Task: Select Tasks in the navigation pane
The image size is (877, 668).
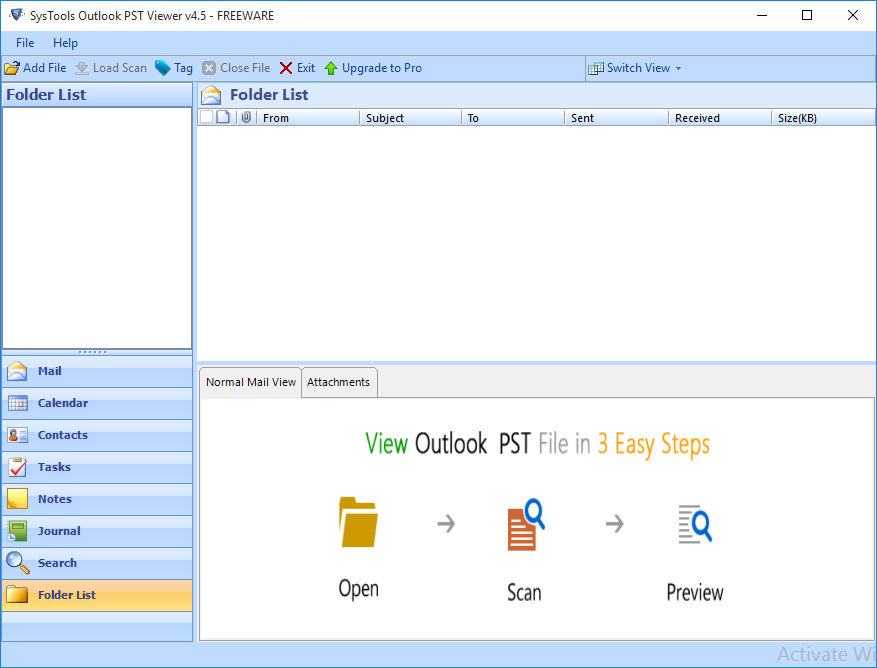Action: [x=97, y=467]
